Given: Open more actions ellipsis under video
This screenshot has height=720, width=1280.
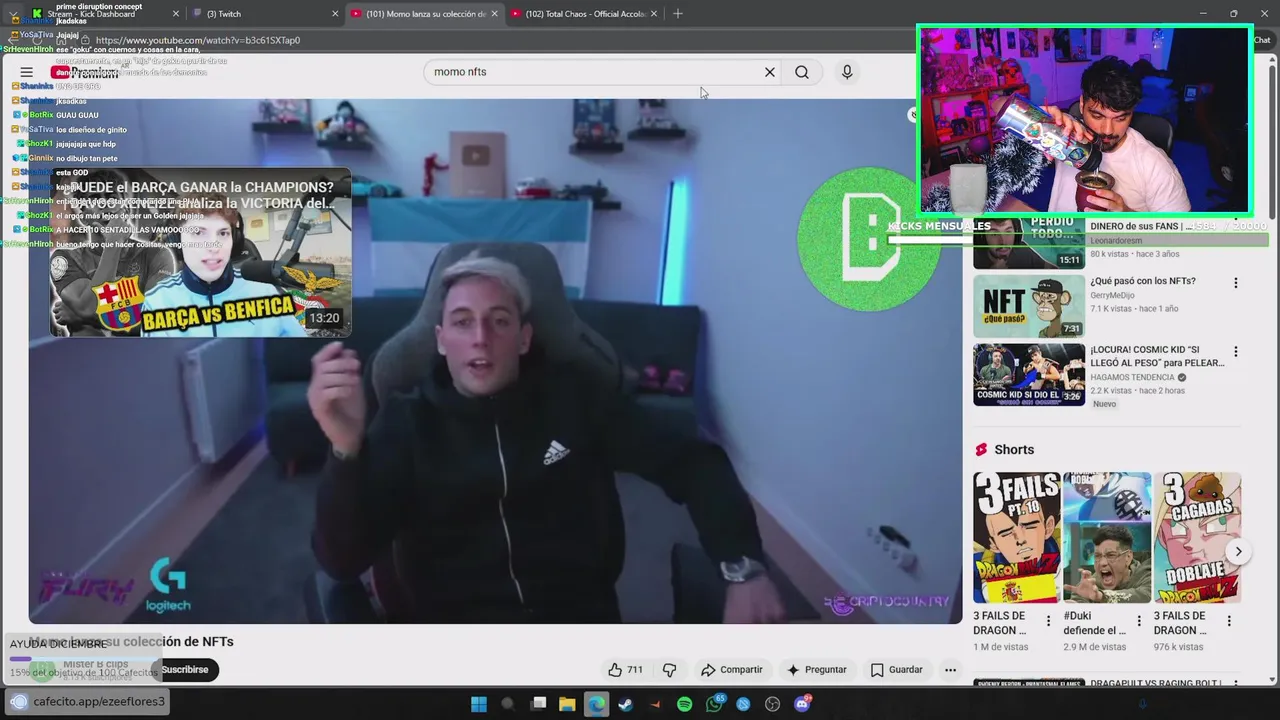Looking at the screenshot, I should pyautogui.click(x=950, y=670).
